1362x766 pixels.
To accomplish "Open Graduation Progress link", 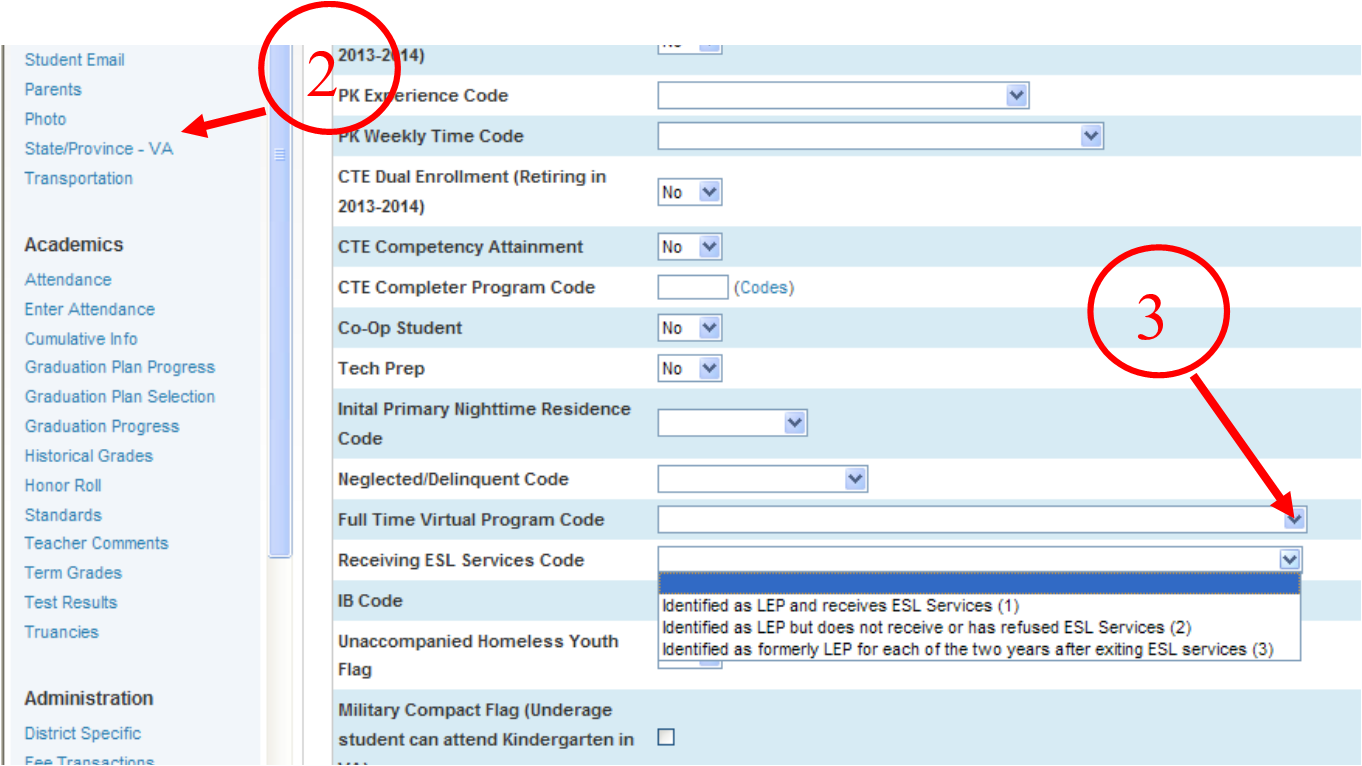I will [x=102, y=426].
